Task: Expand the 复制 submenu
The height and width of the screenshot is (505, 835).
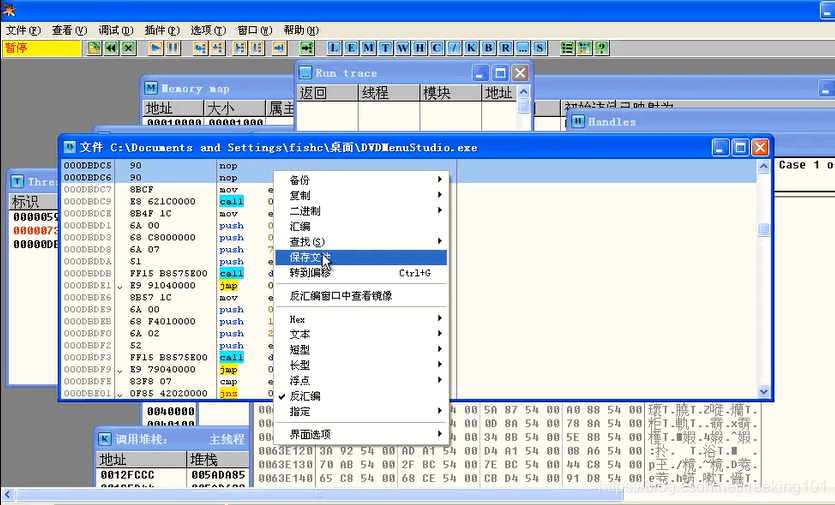Action: (361, 196)
